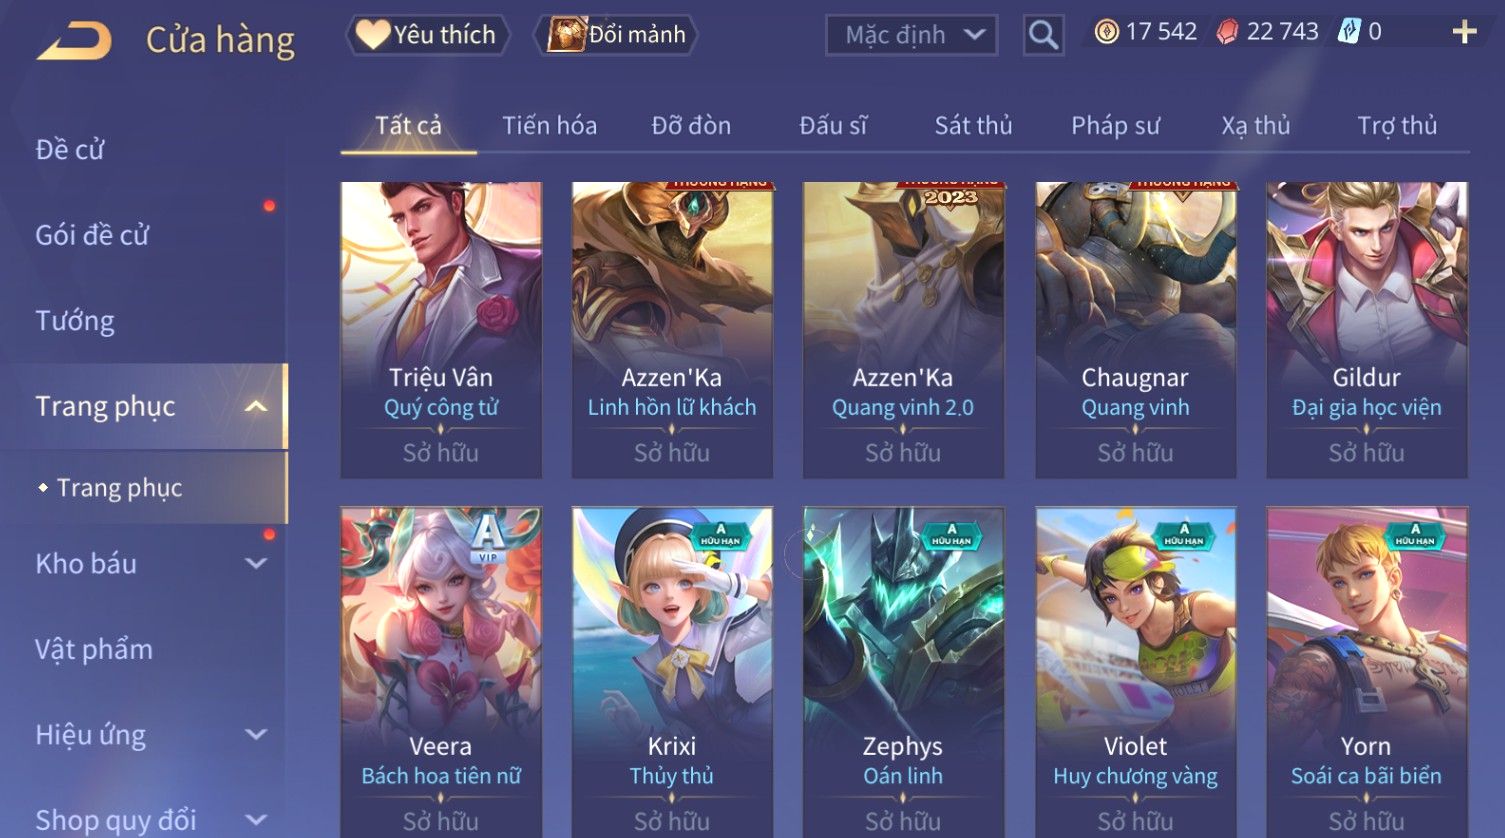Add currency with the plus icon

1464,32
